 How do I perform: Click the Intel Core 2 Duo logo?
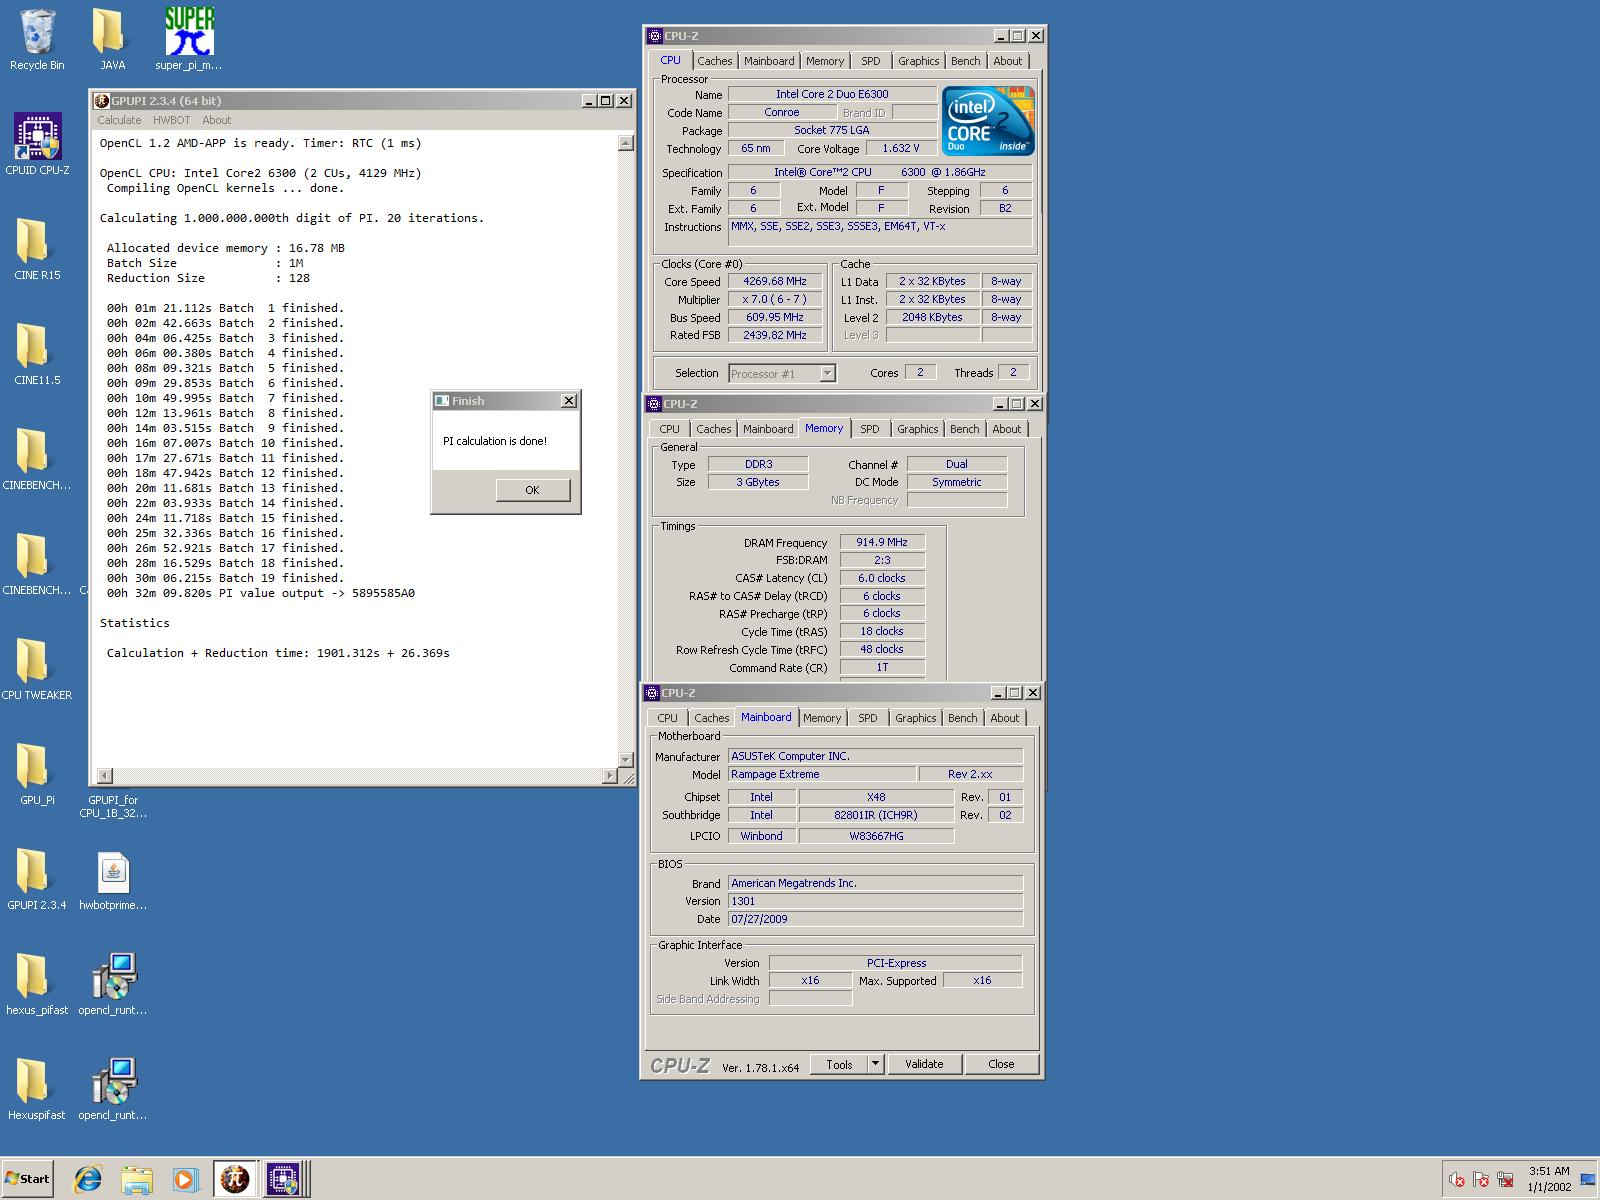click(x=989, y=121)
